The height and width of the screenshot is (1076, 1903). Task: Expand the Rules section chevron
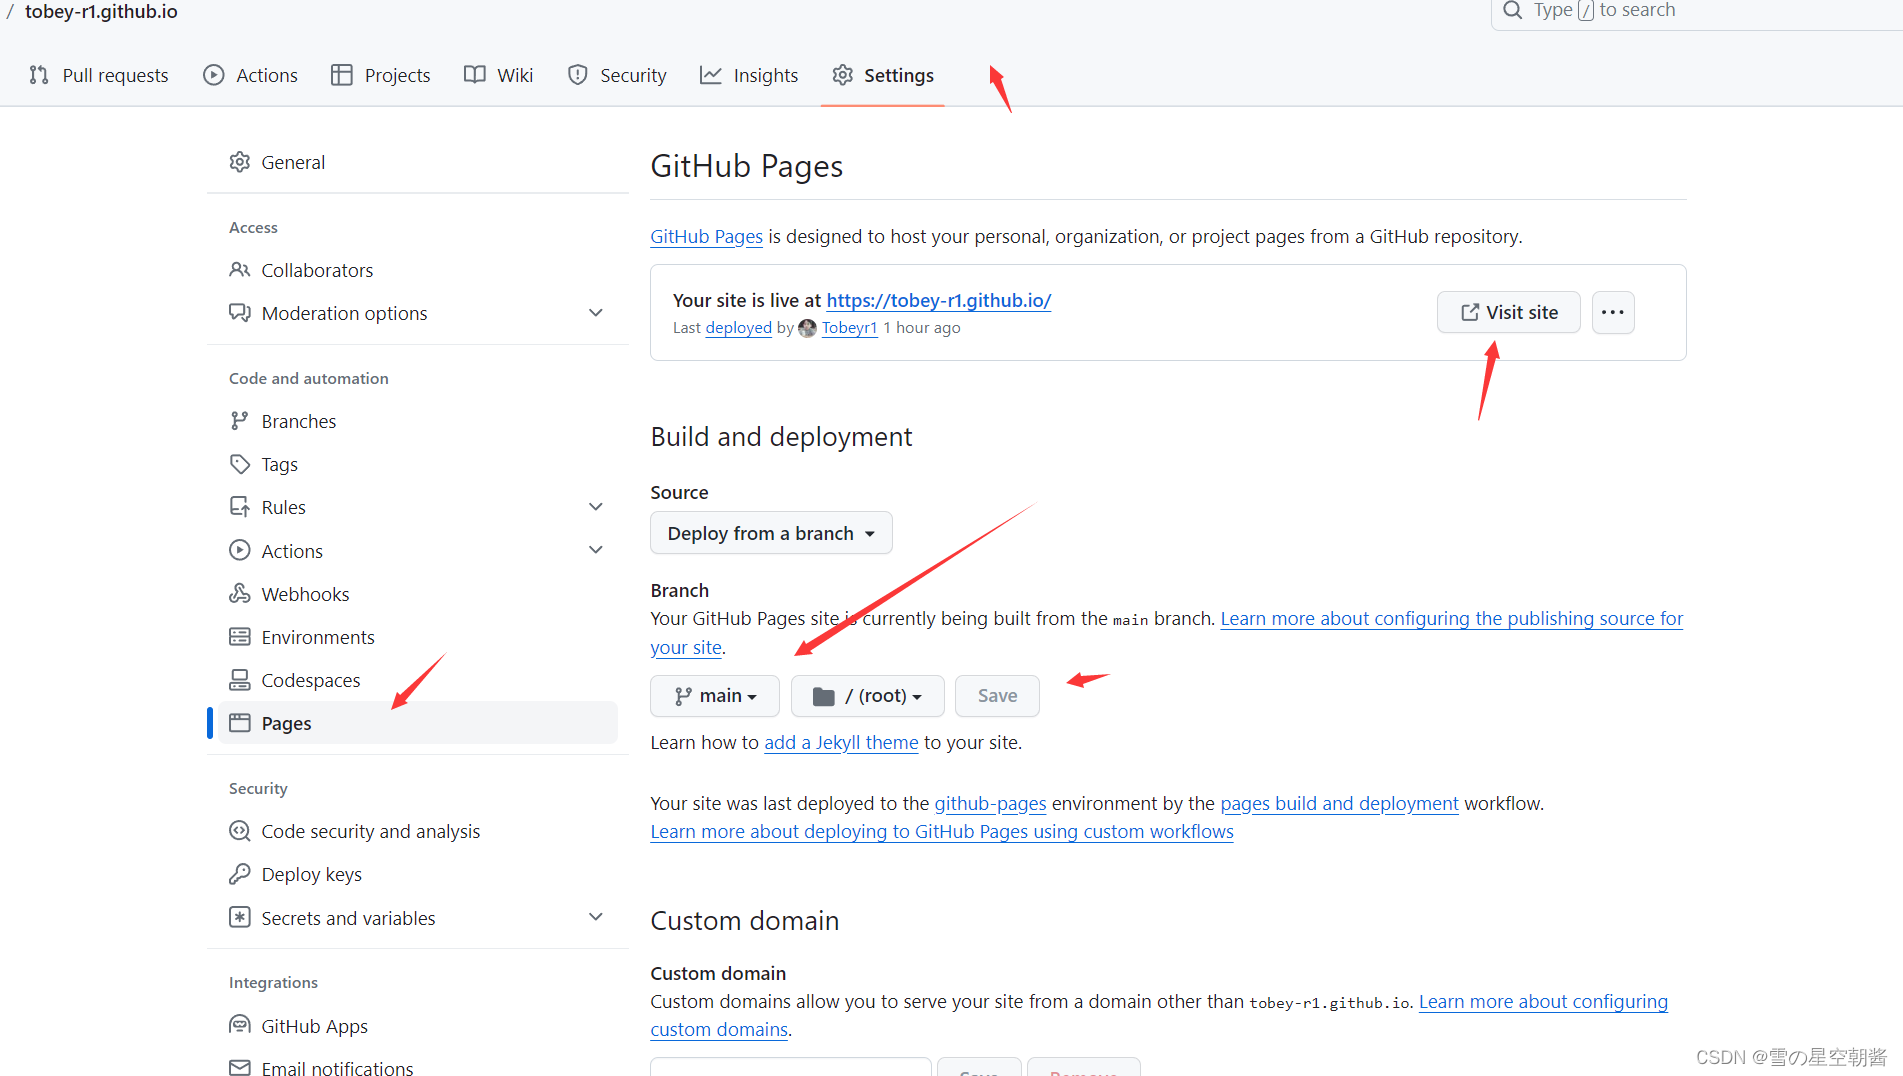click(596, 507)
